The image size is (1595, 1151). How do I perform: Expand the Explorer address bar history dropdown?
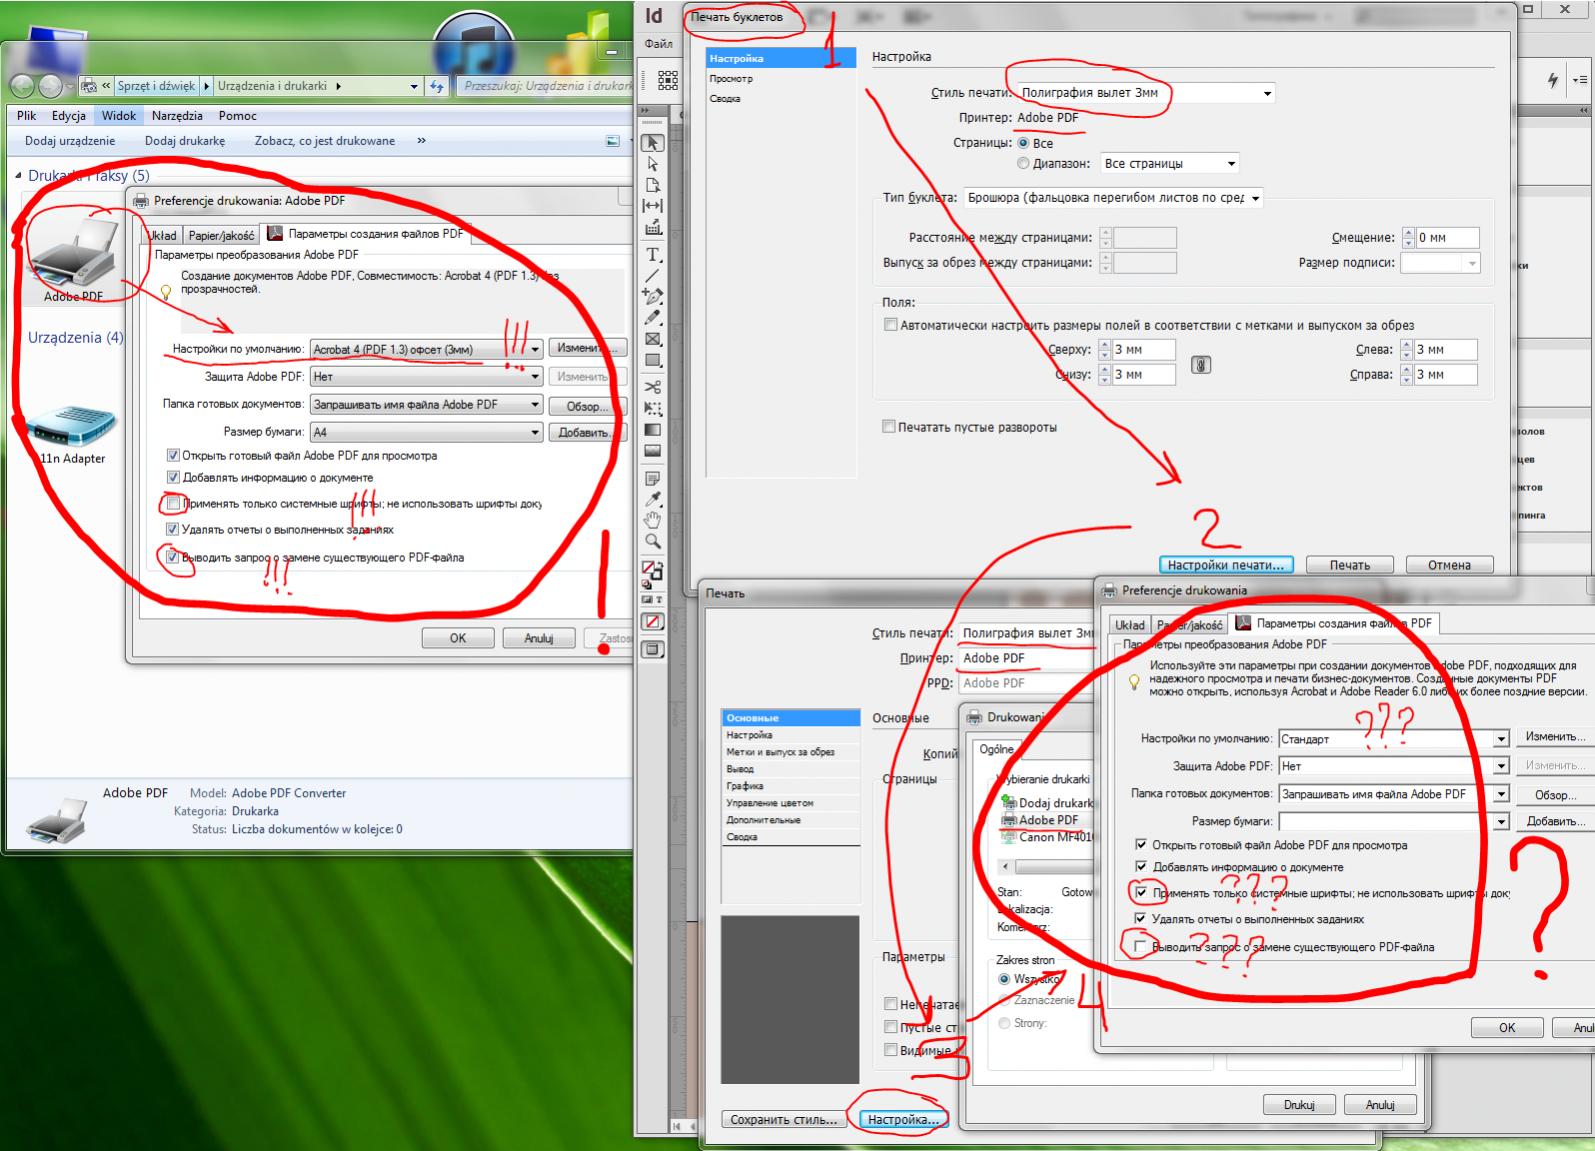(414, 86)
